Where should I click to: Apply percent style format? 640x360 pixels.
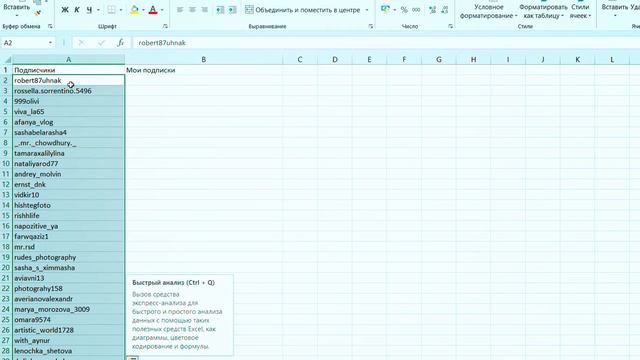coord(404,10)
